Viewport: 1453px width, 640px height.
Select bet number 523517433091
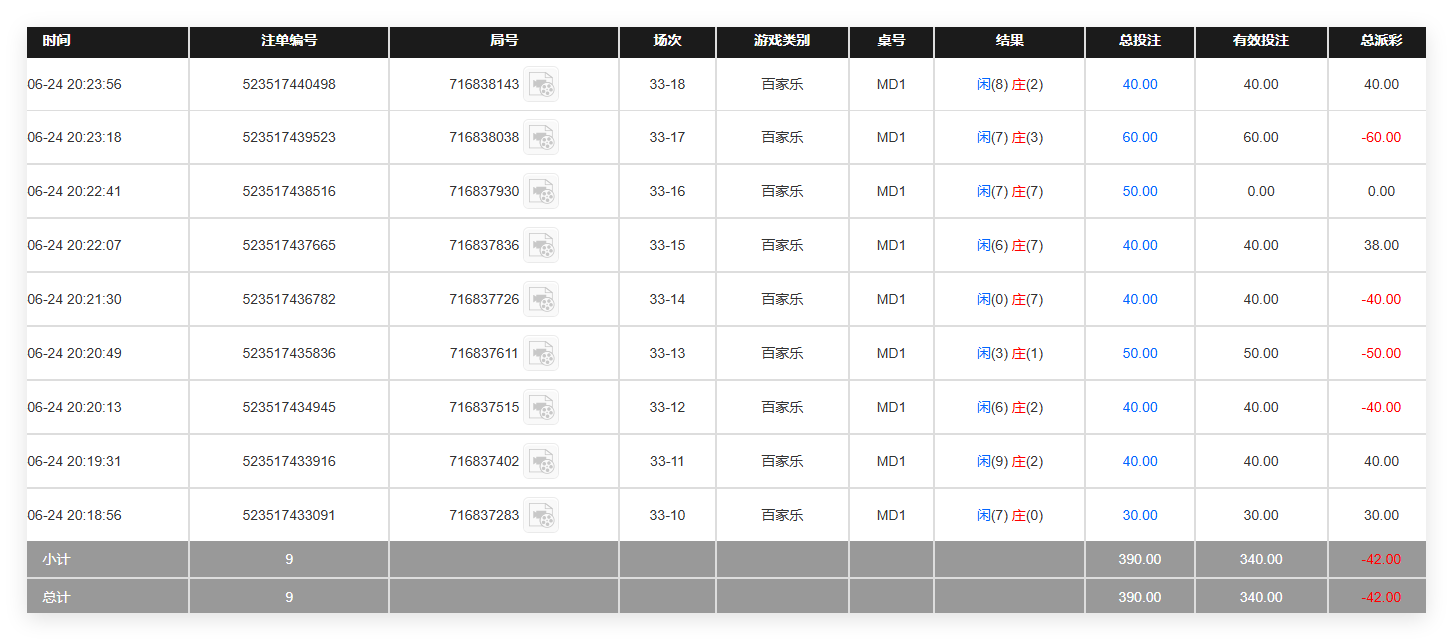coord(289,515)
